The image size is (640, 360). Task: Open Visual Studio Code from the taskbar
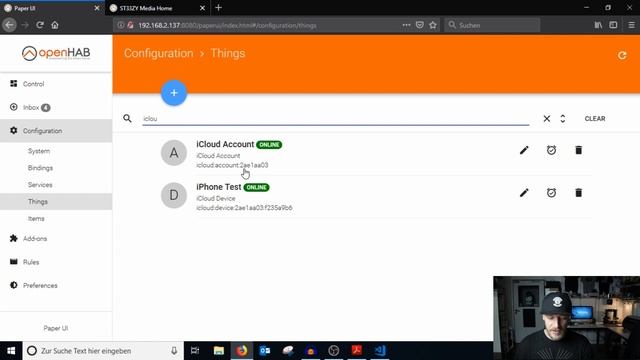click(x=380, y=351)
